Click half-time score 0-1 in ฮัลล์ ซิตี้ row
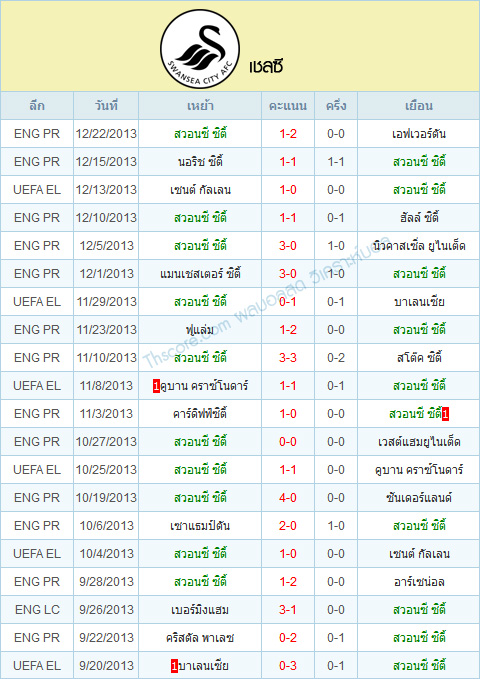Image resolution: width=480 pixels, height=679 pixels. coord(336,218)
